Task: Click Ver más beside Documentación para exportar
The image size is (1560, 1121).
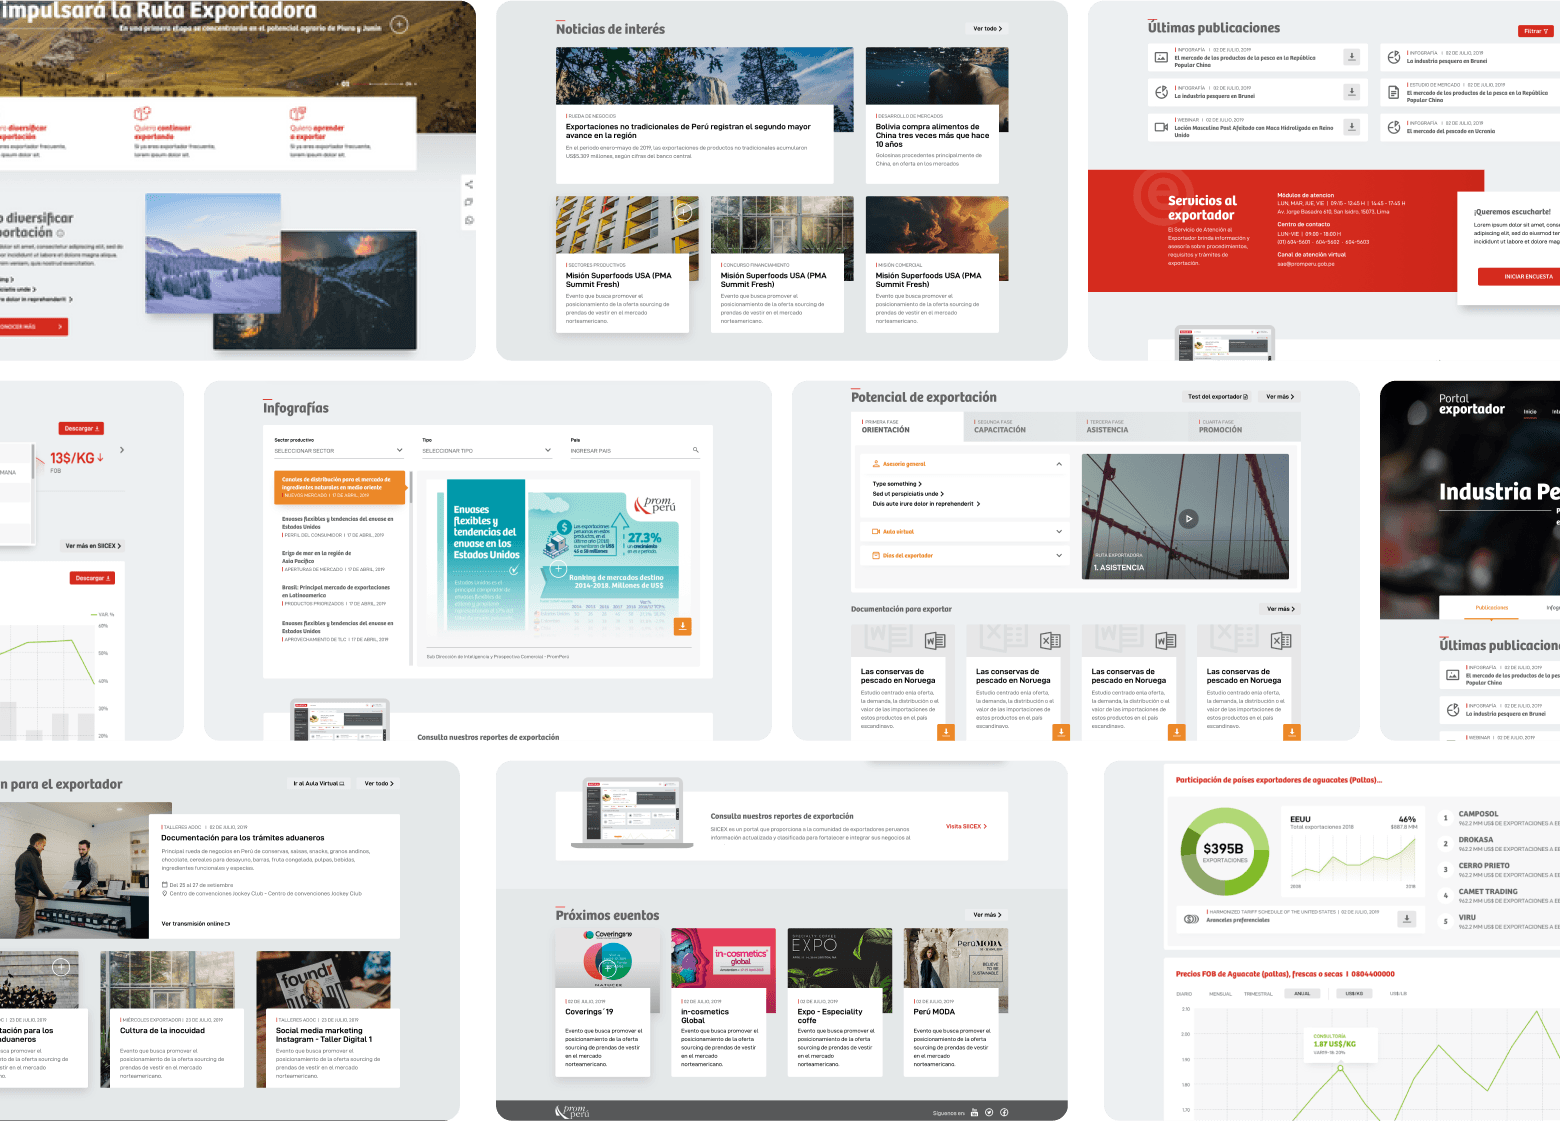Action: coord(1280,609)
